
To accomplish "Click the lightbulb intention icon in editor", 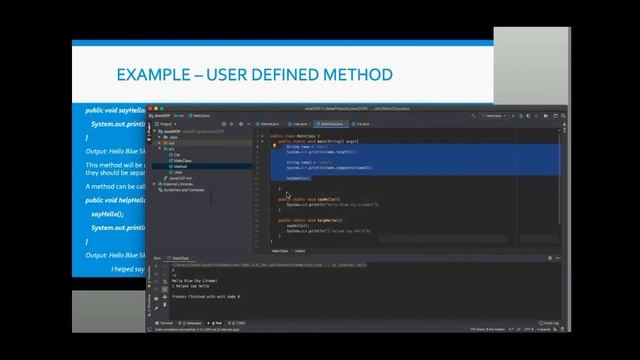I will click(x=274, y=146).
